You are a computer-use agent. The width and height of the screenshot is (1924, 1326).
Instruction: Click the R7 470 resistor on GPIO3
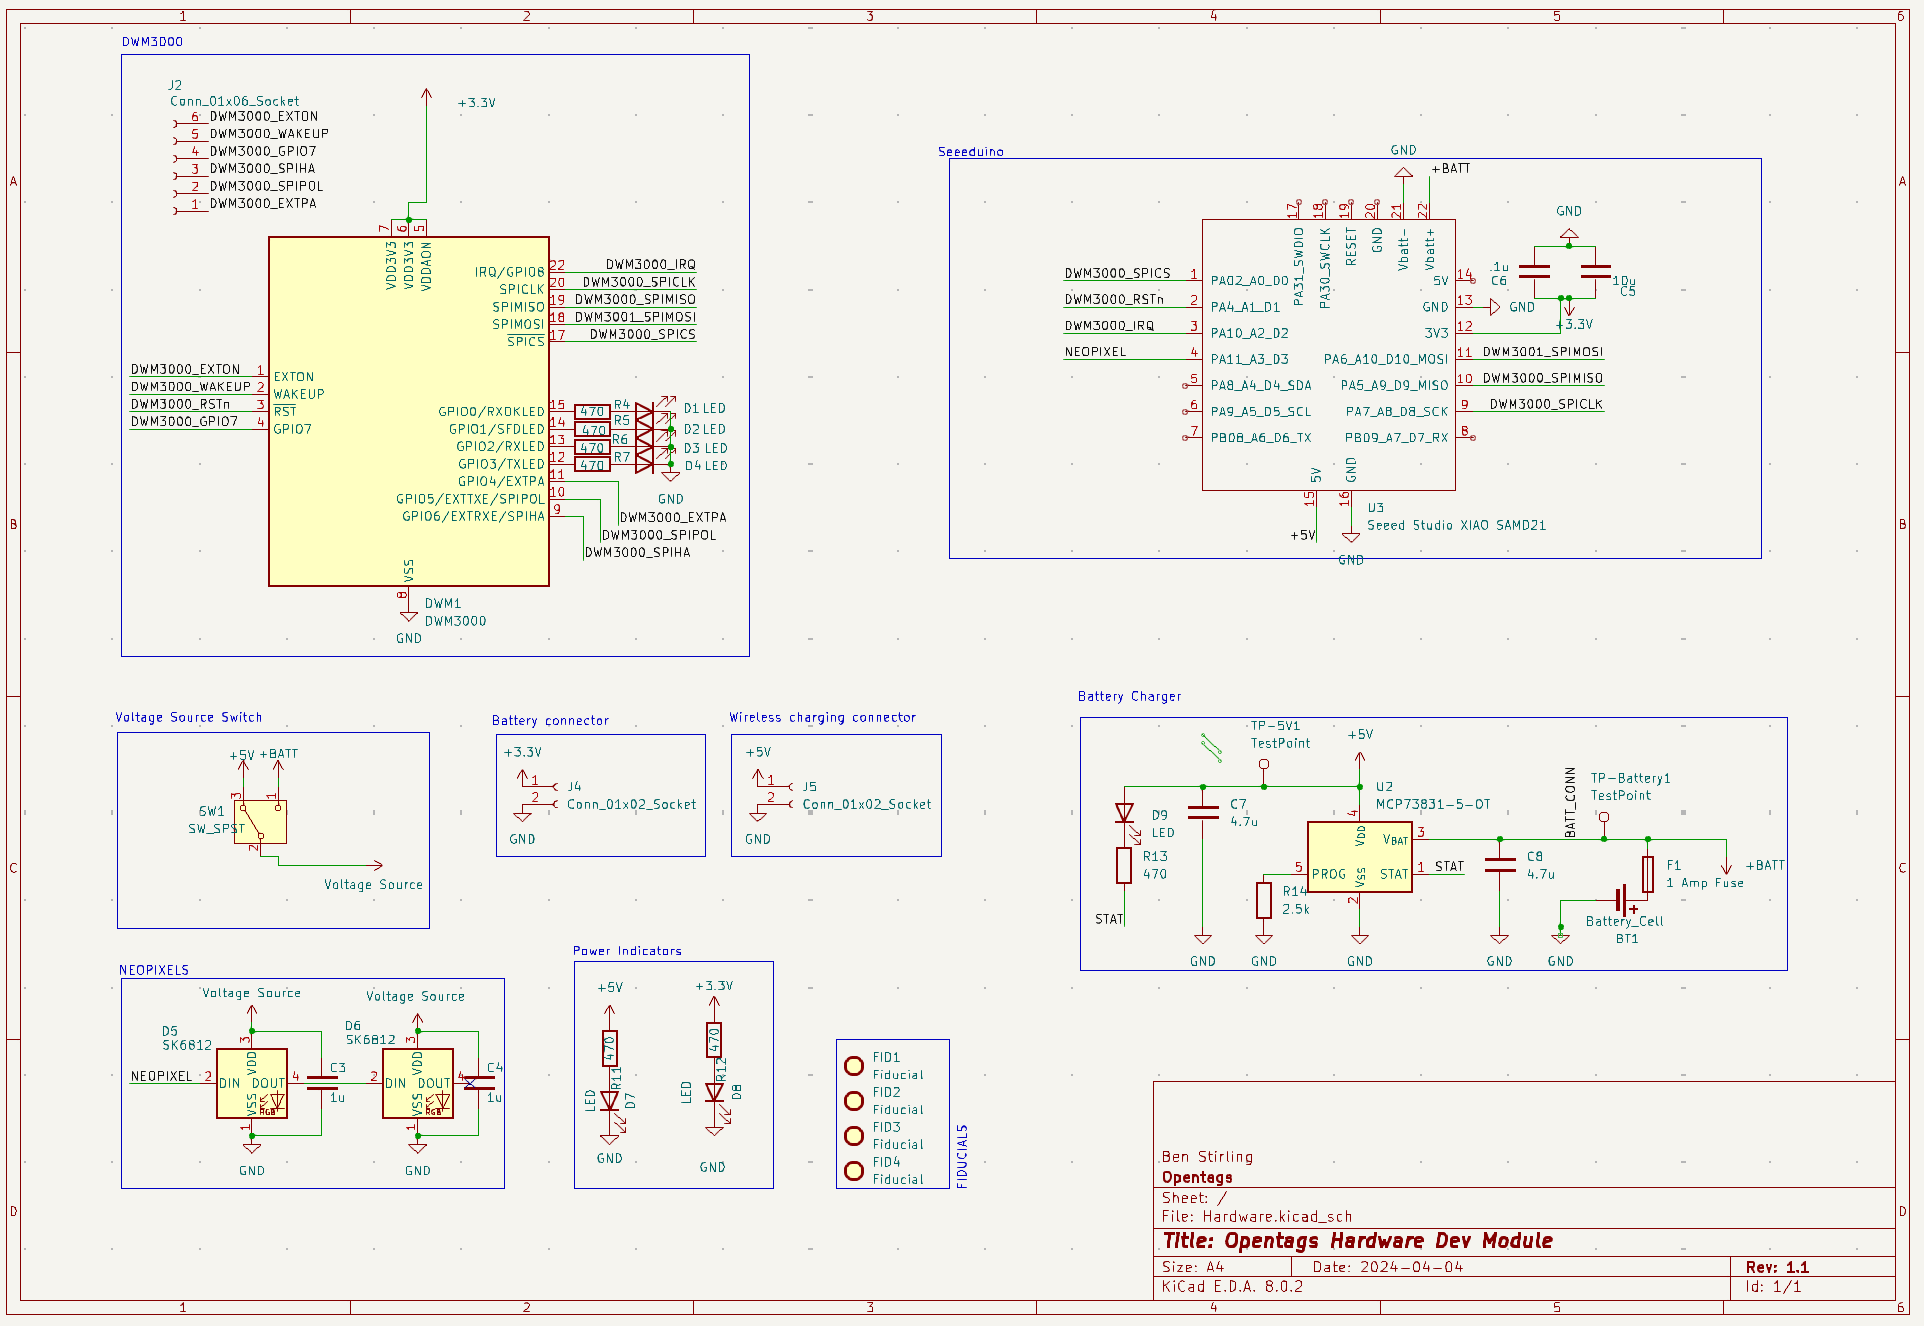(x=592, y=465)
